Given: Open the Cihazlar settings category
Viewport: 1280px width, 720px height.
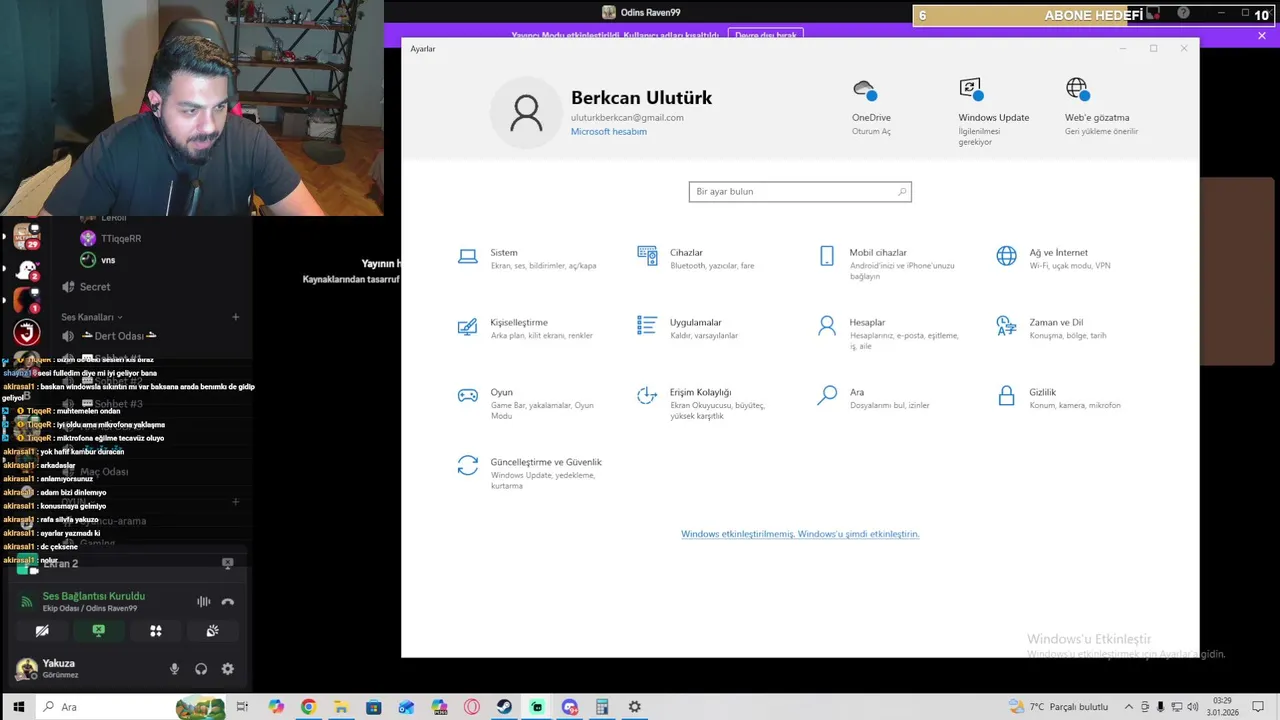Looking at the screenshot, I should click(x=697, y=258).
